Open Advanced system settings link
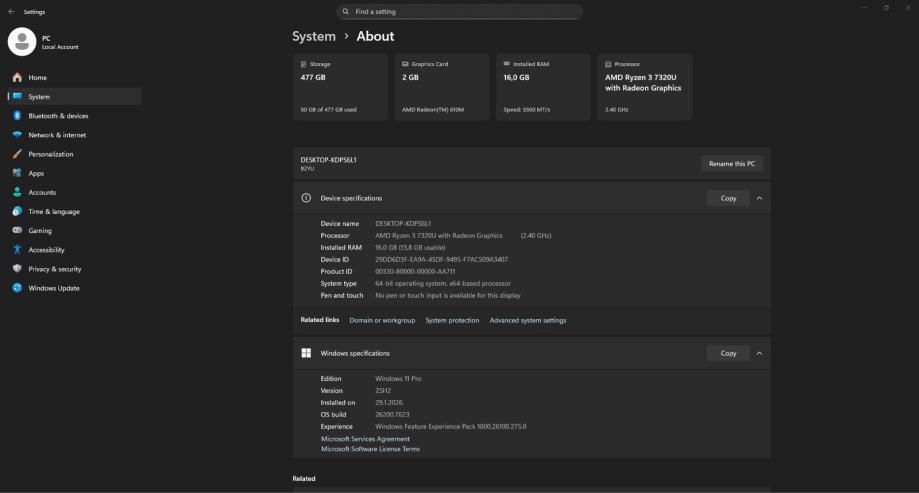This screenshot has height=493, width=919. [527, 320]
